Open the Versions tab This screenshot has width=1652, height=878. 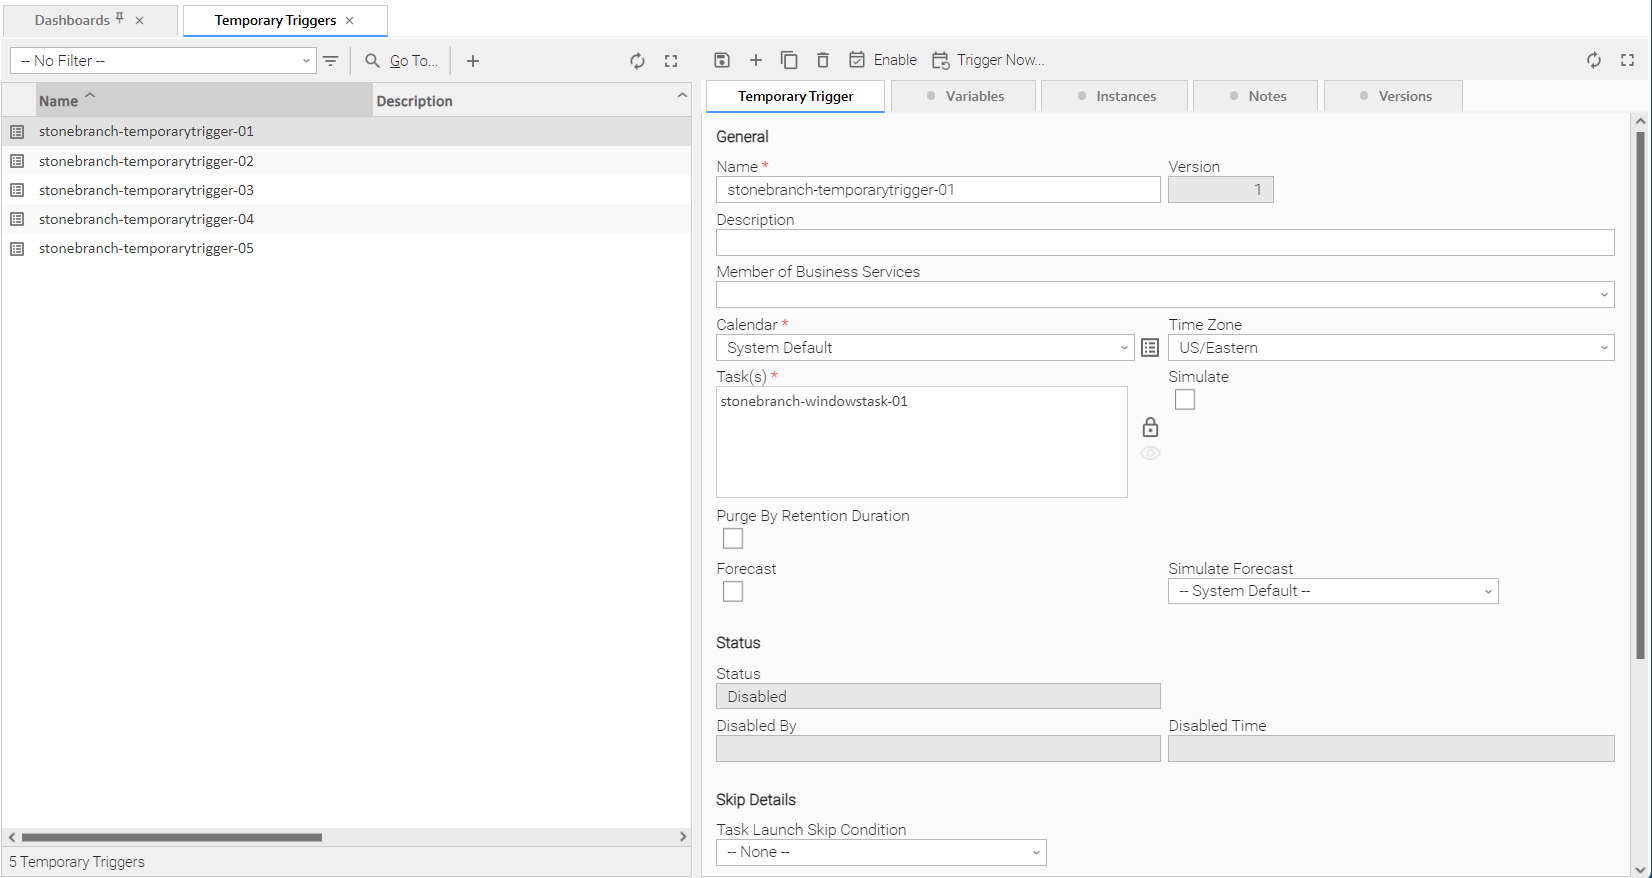pyautogui.click(x=1394, y=96)
